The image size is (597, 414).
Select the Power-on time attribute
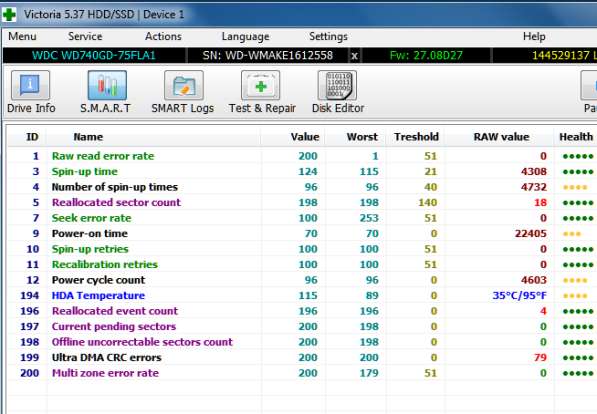89,233
